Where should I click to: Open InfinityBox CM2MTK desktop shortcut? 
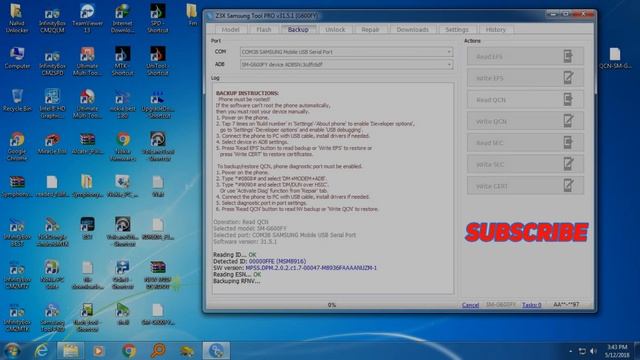click(17, 318)
